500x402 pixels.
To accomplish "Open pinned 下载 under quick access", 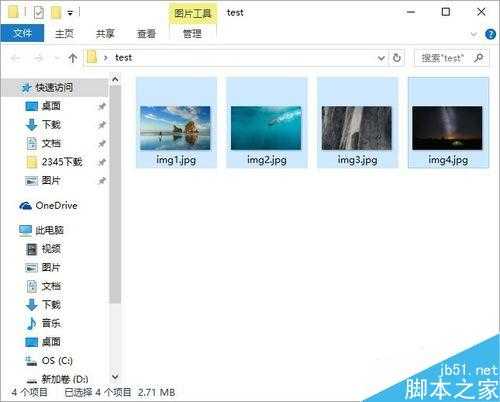I will click(51, 125).
